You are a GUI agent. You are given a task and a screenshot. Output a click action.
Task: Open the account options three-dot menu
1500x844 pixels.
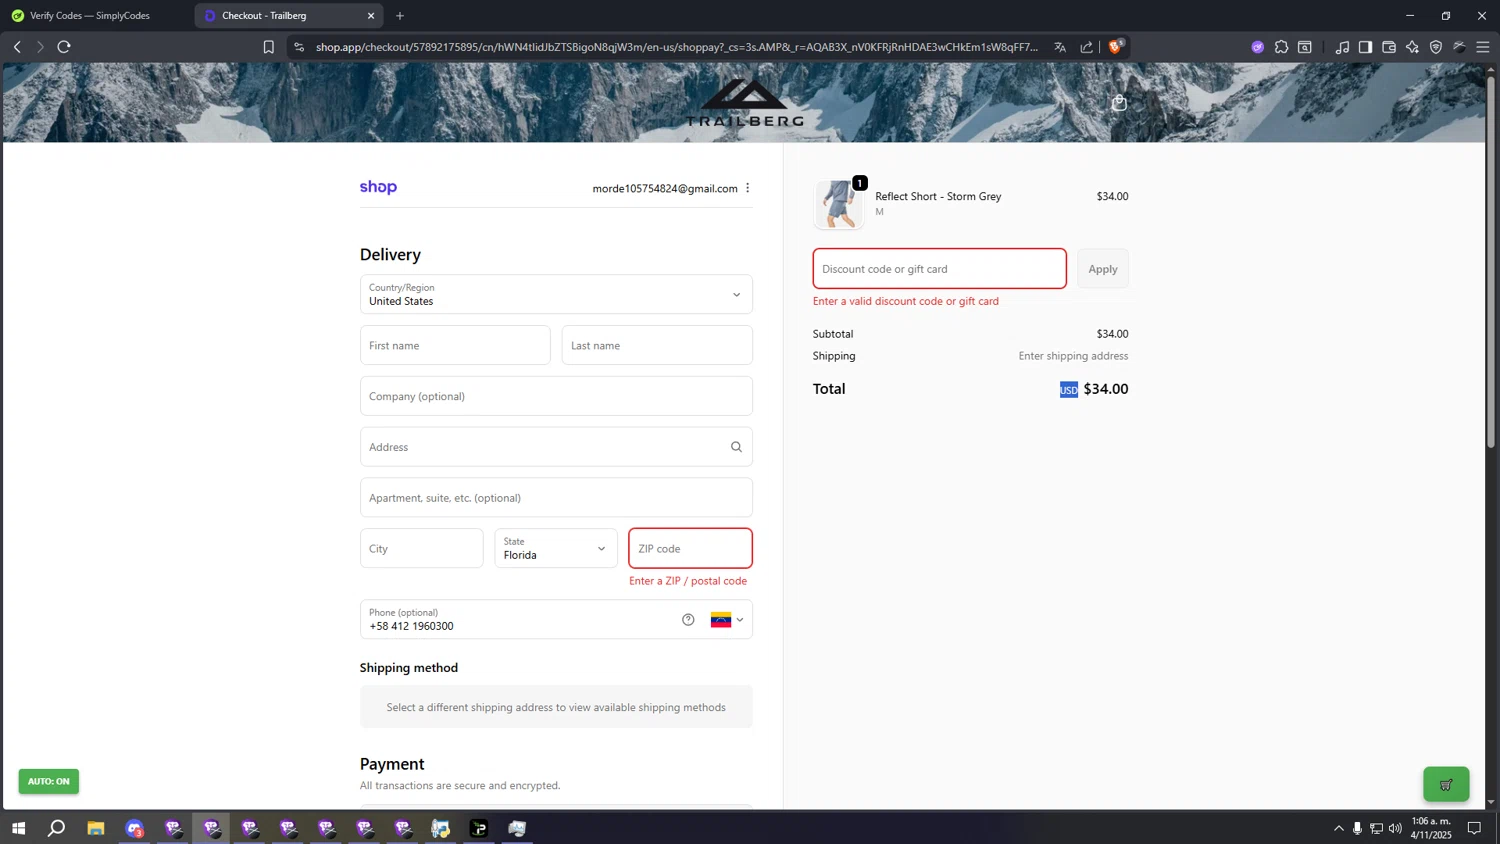[x=747, y=188]
